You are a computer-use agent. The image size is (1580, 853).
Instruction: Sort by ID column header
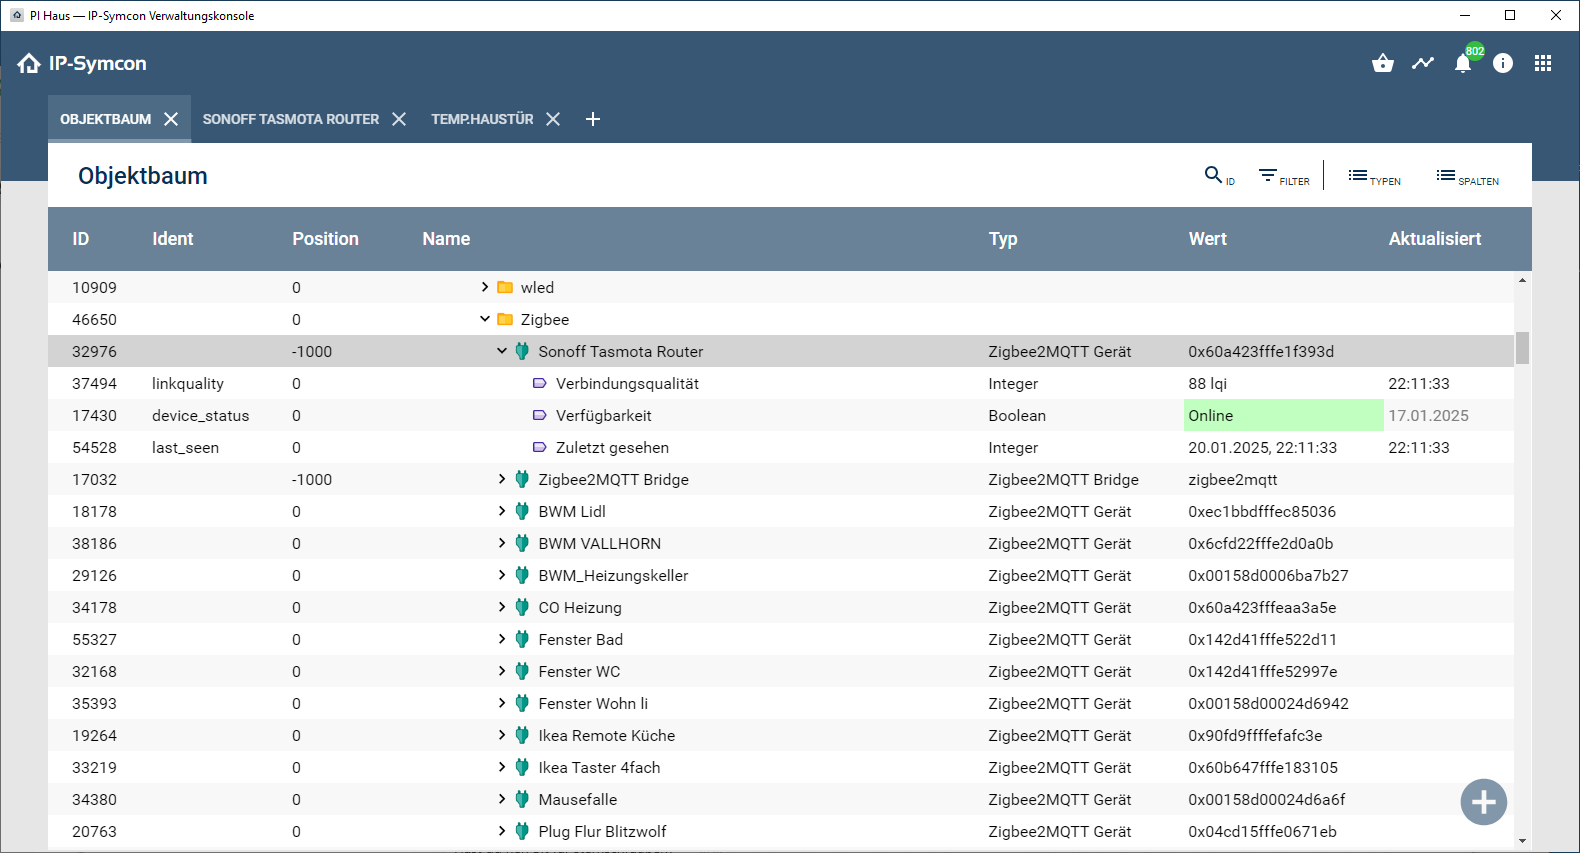tap(81, 239)
